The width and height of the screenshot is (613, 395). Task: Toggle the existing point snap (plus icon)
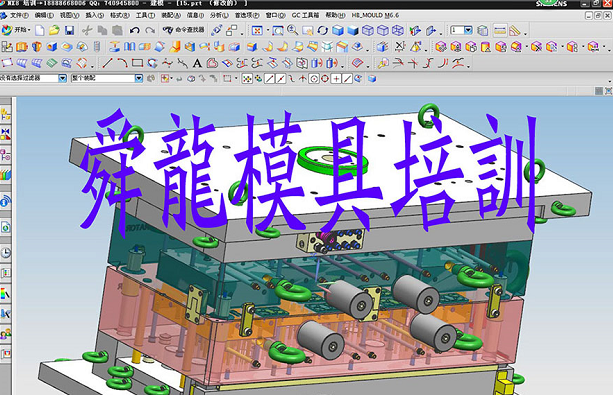click(x=336, y=79)
